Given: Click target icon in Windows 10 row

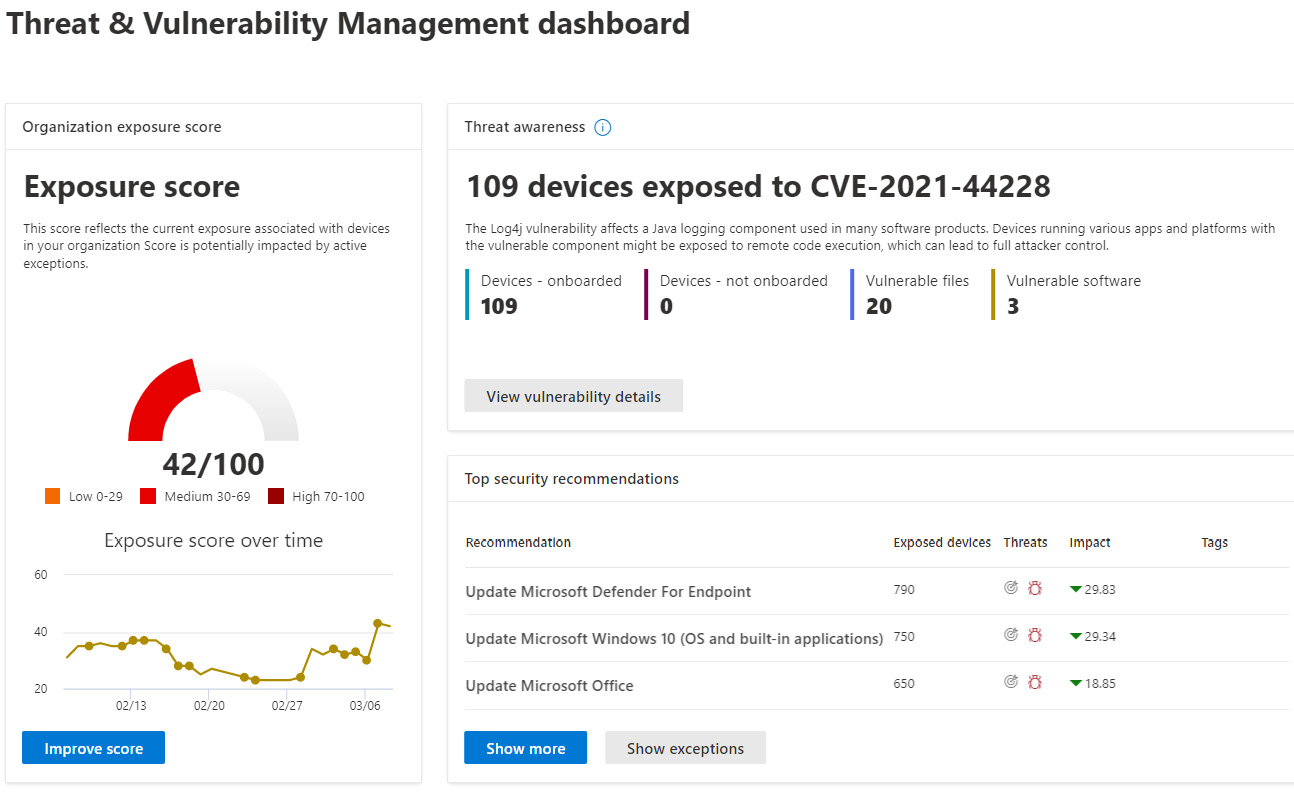Looking at the screenshot, I should pyautogui.click(x=1011, y=634).
